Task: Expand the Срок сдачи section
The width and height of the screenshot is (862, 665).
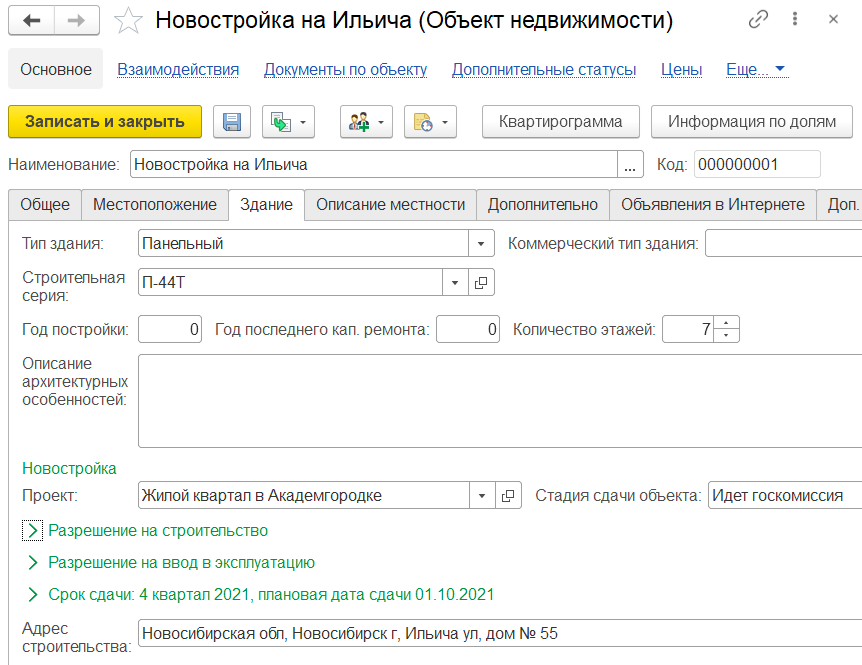Action: coord(32,595)
